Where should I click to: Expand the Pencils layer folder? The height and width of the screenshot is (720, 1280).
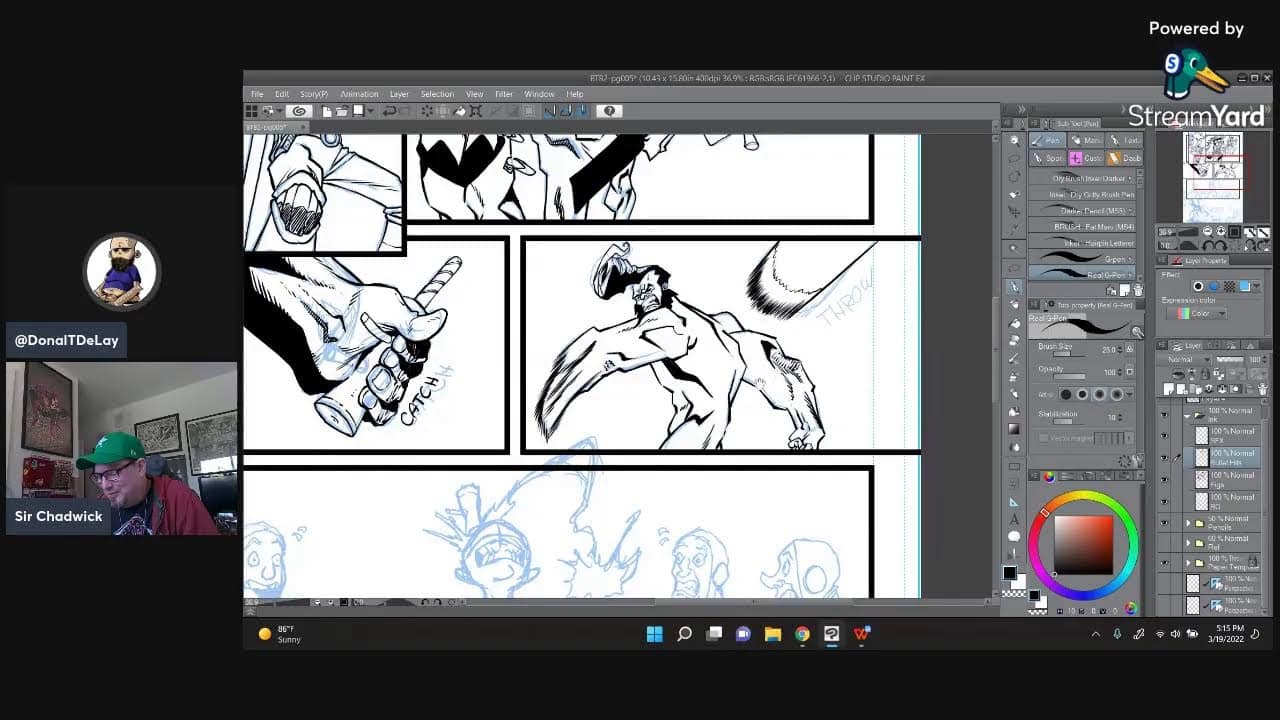1188,523
